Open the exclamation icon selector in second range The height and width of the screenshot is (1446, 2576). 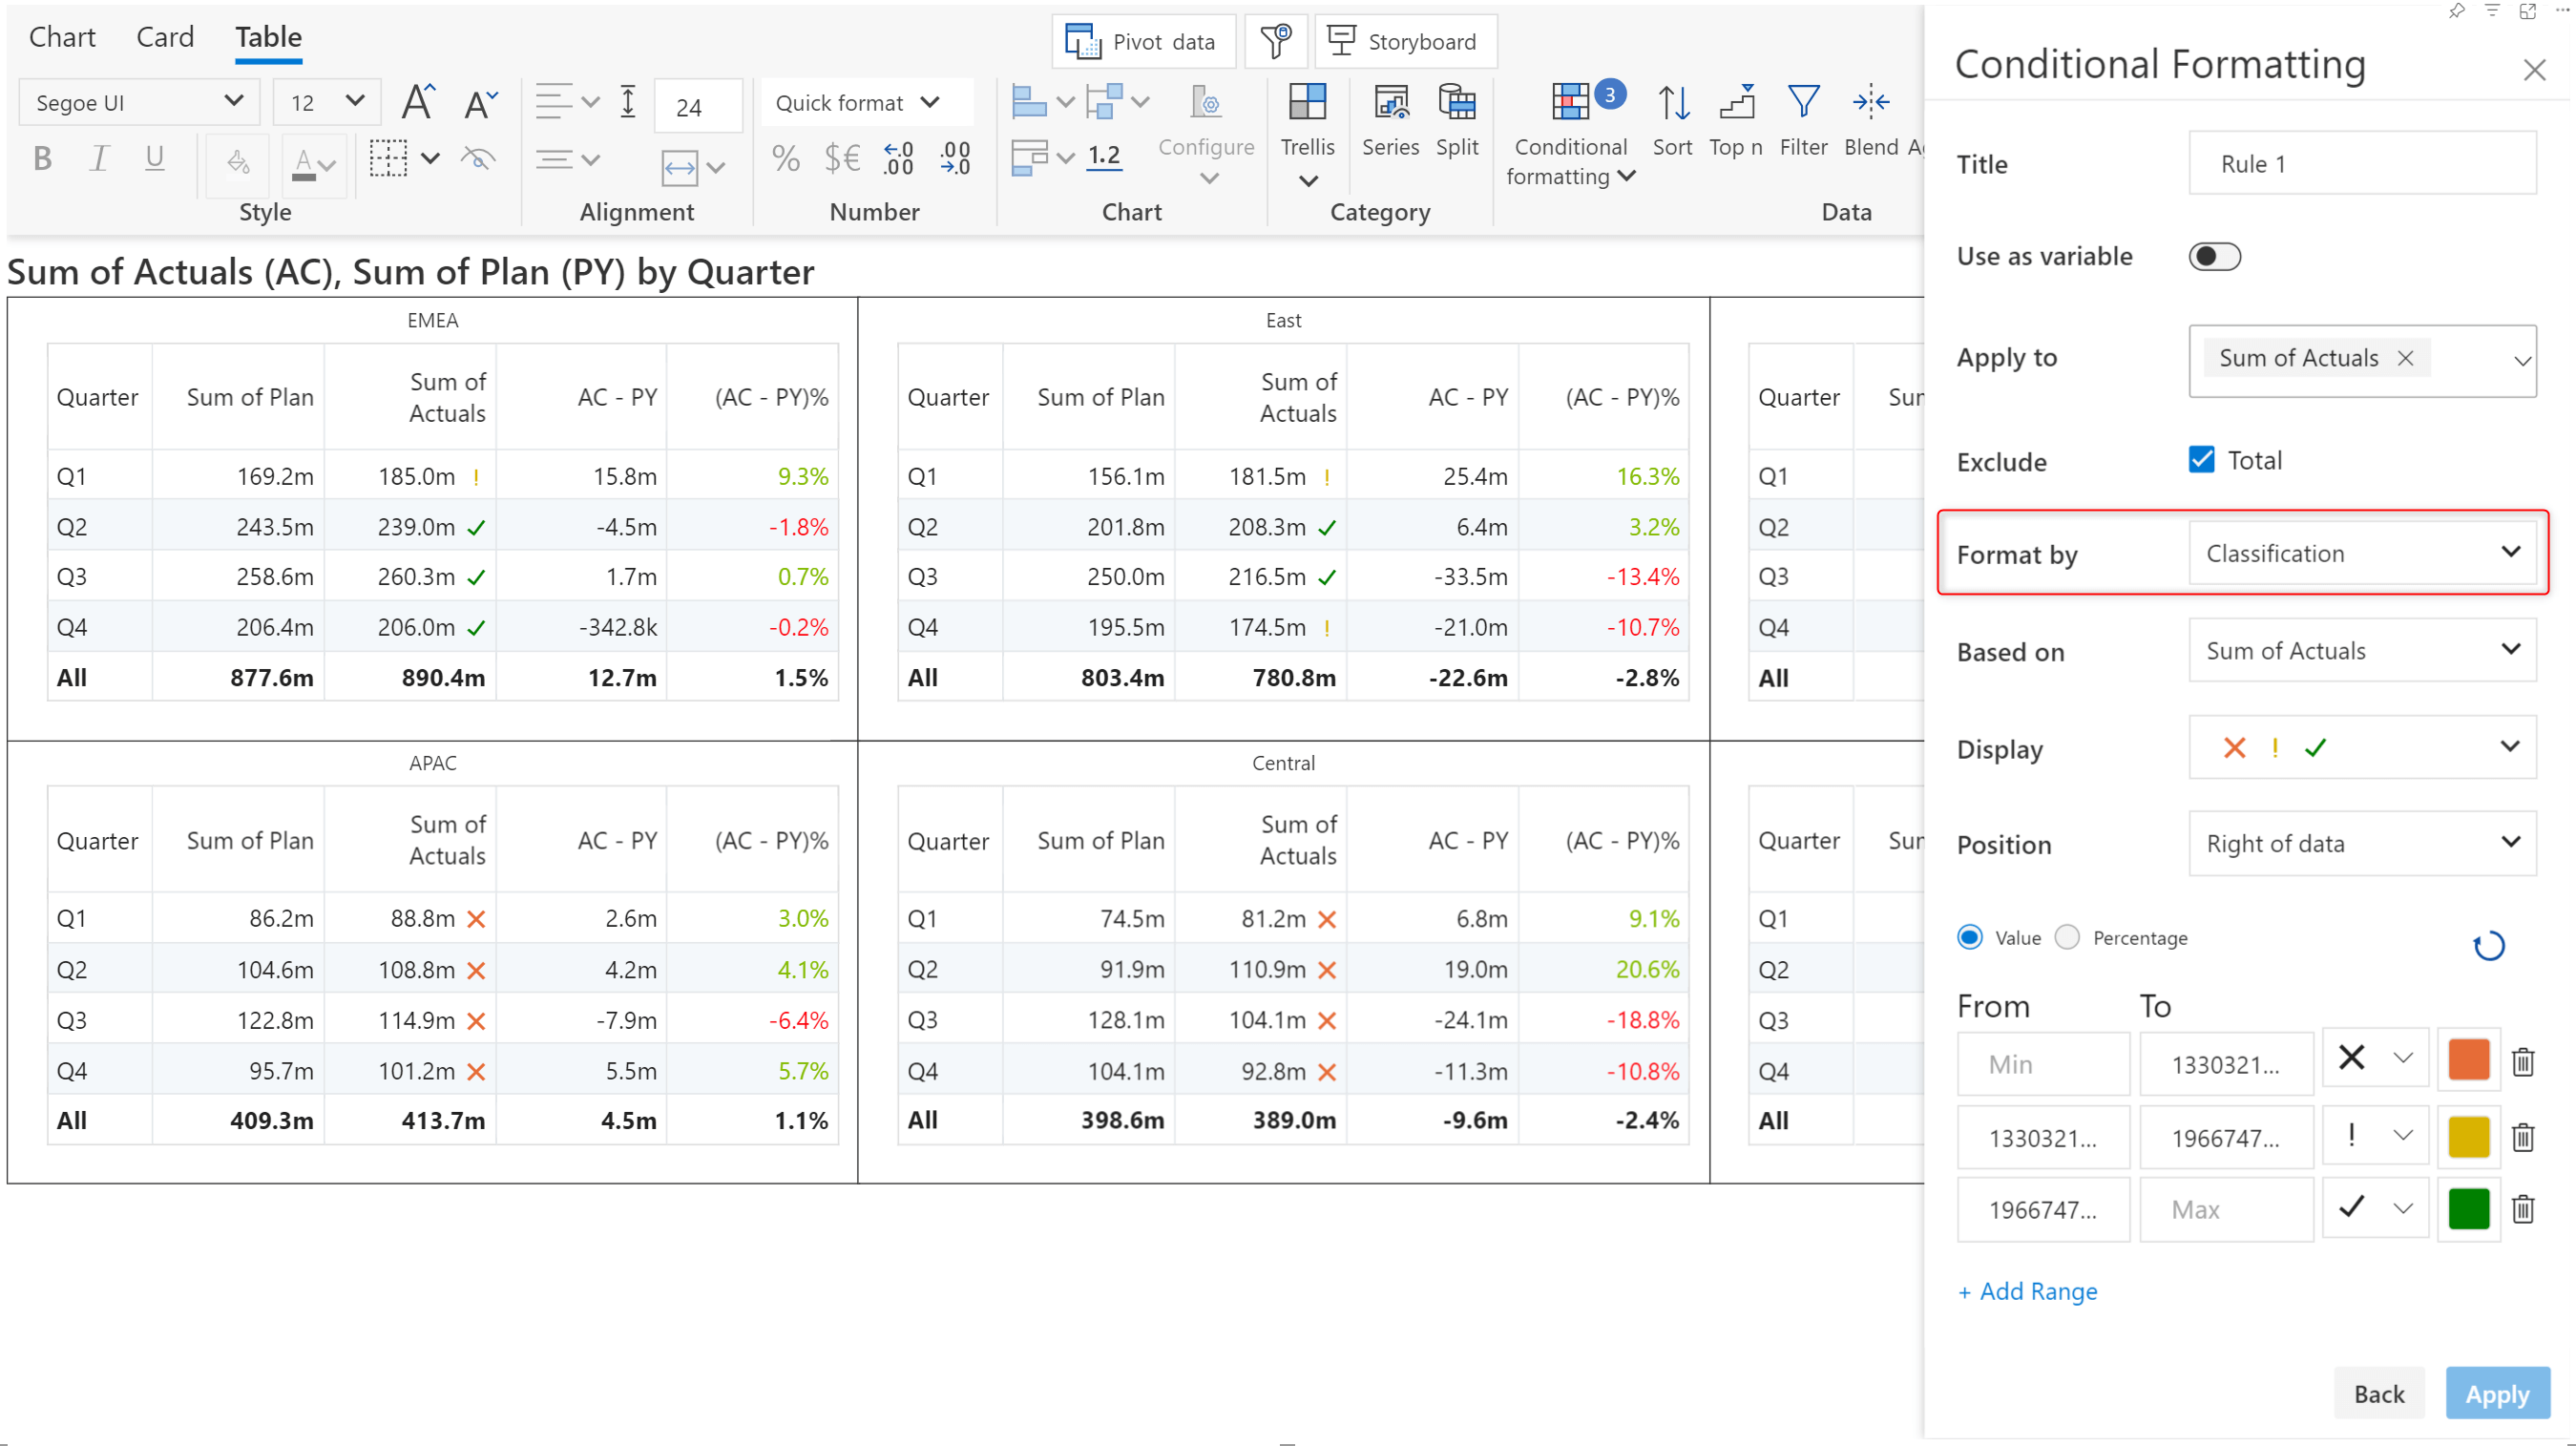(2375, 1135)
